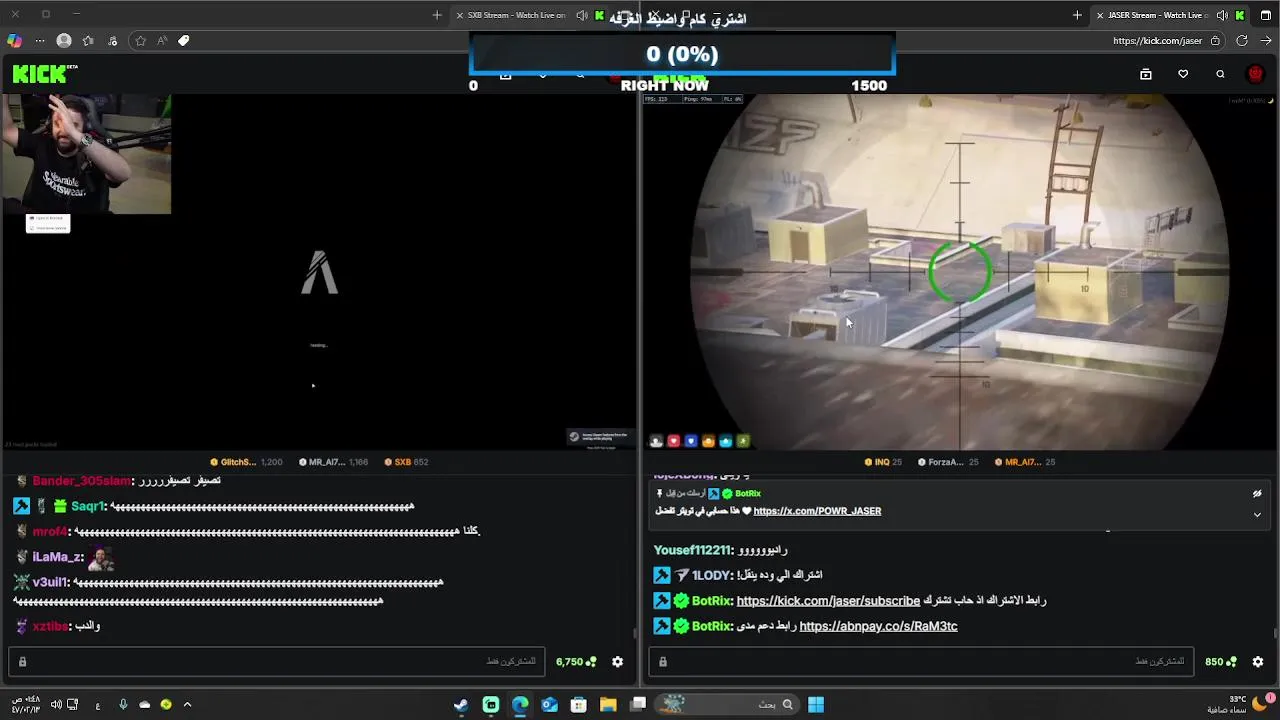The width and height of the screenshot is (1280, 720).
Task: Open the red Kick user avatar
Action: tap(1256, 74)
